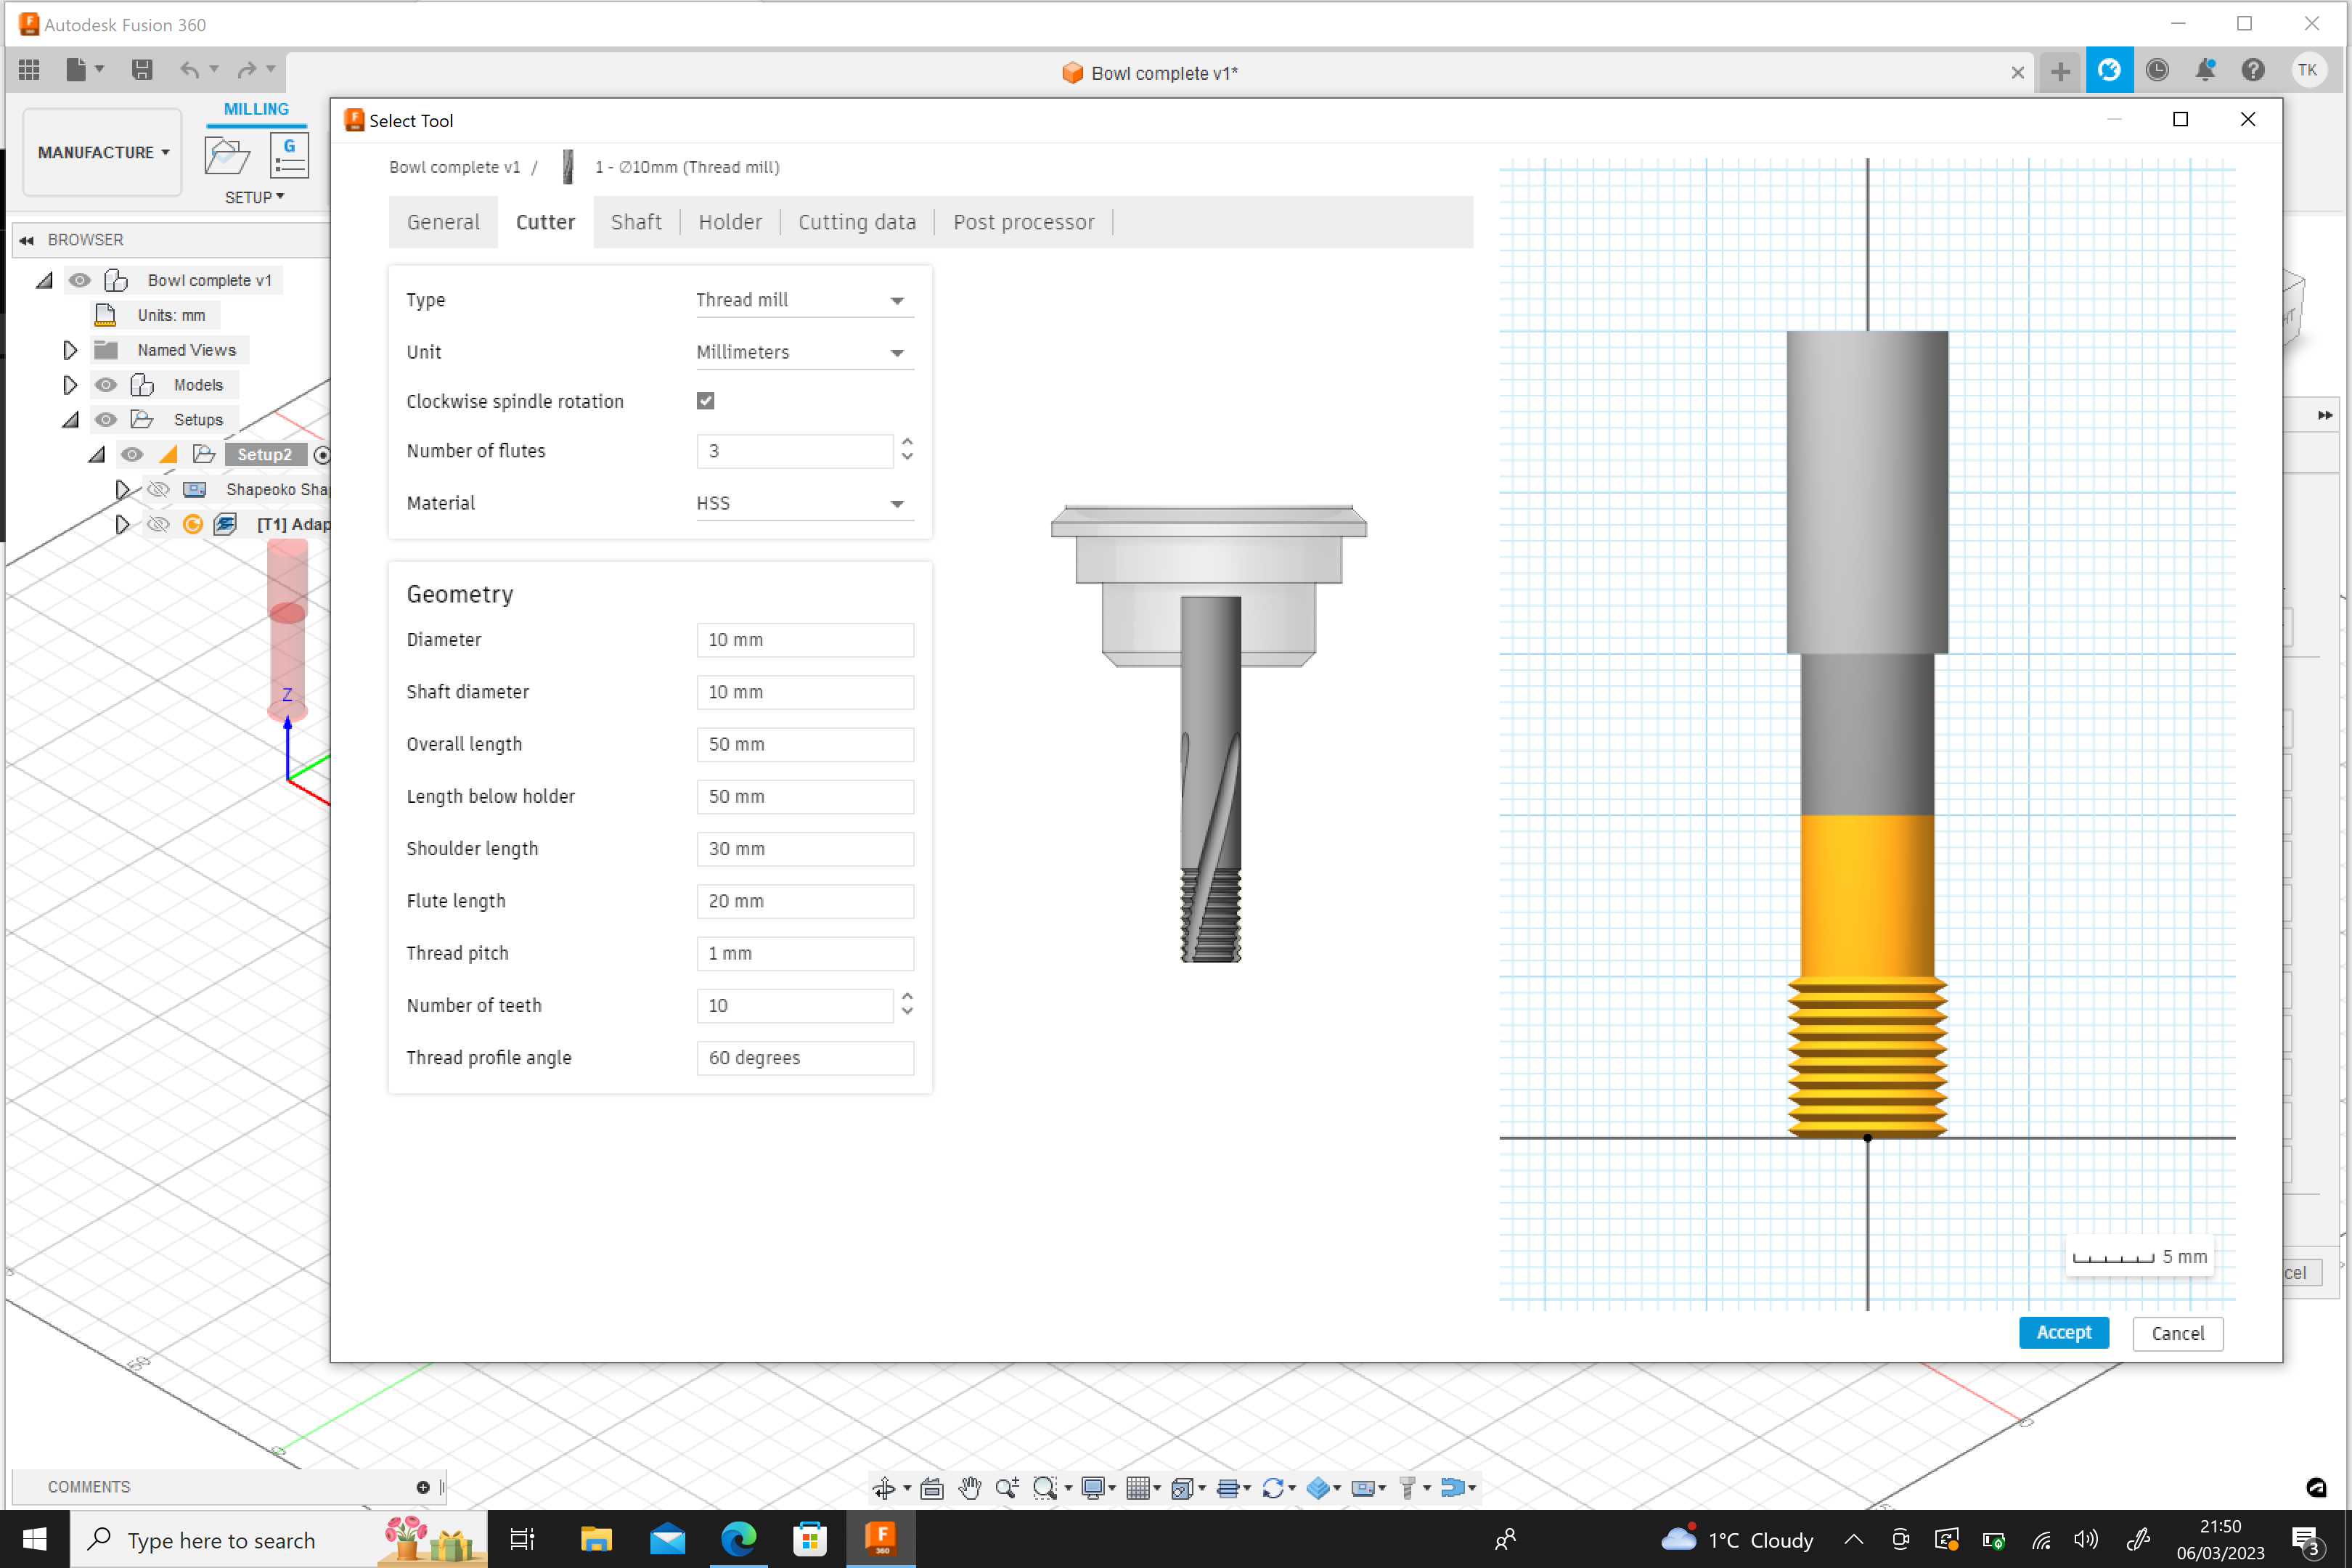
Task: Expand the Named Views tree item
Action: pyautogui.click(x=70, y=349)
